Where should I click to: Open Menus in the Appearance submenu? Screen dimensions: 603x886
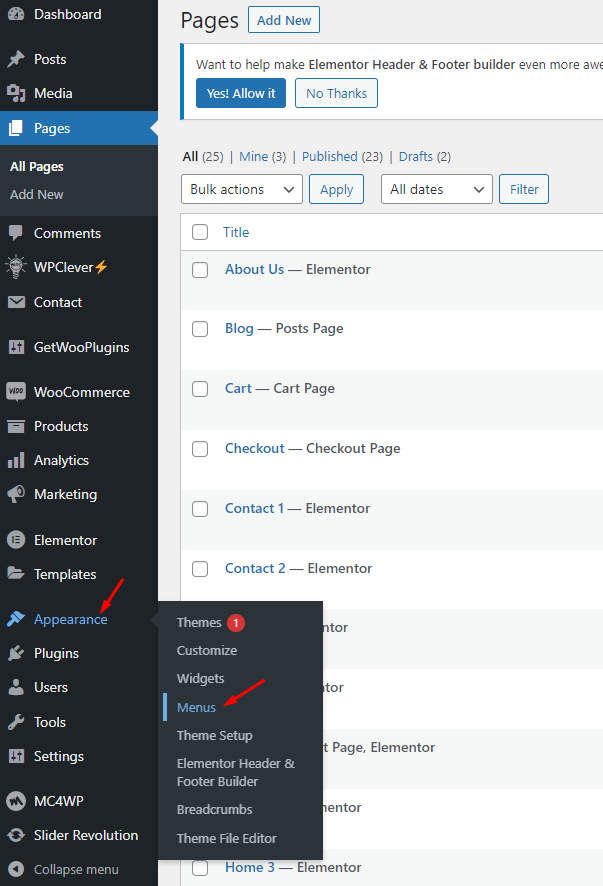pyautogui.click(x=196, y=707)
